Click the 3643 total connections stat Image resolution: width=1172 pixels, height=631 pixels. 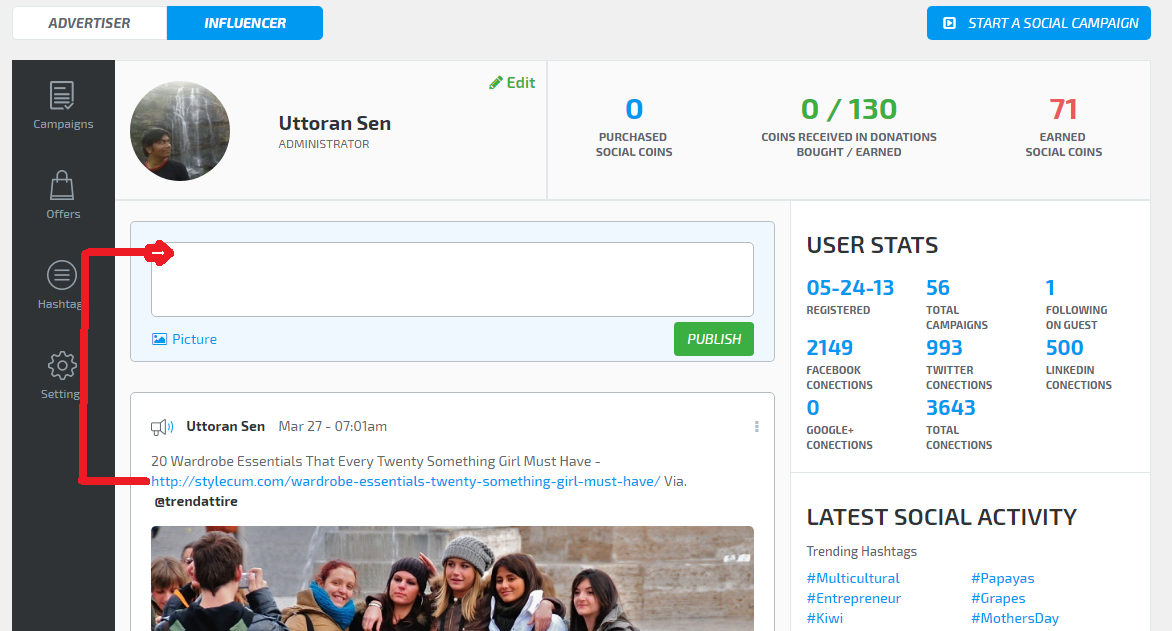(x=951, y=407)
